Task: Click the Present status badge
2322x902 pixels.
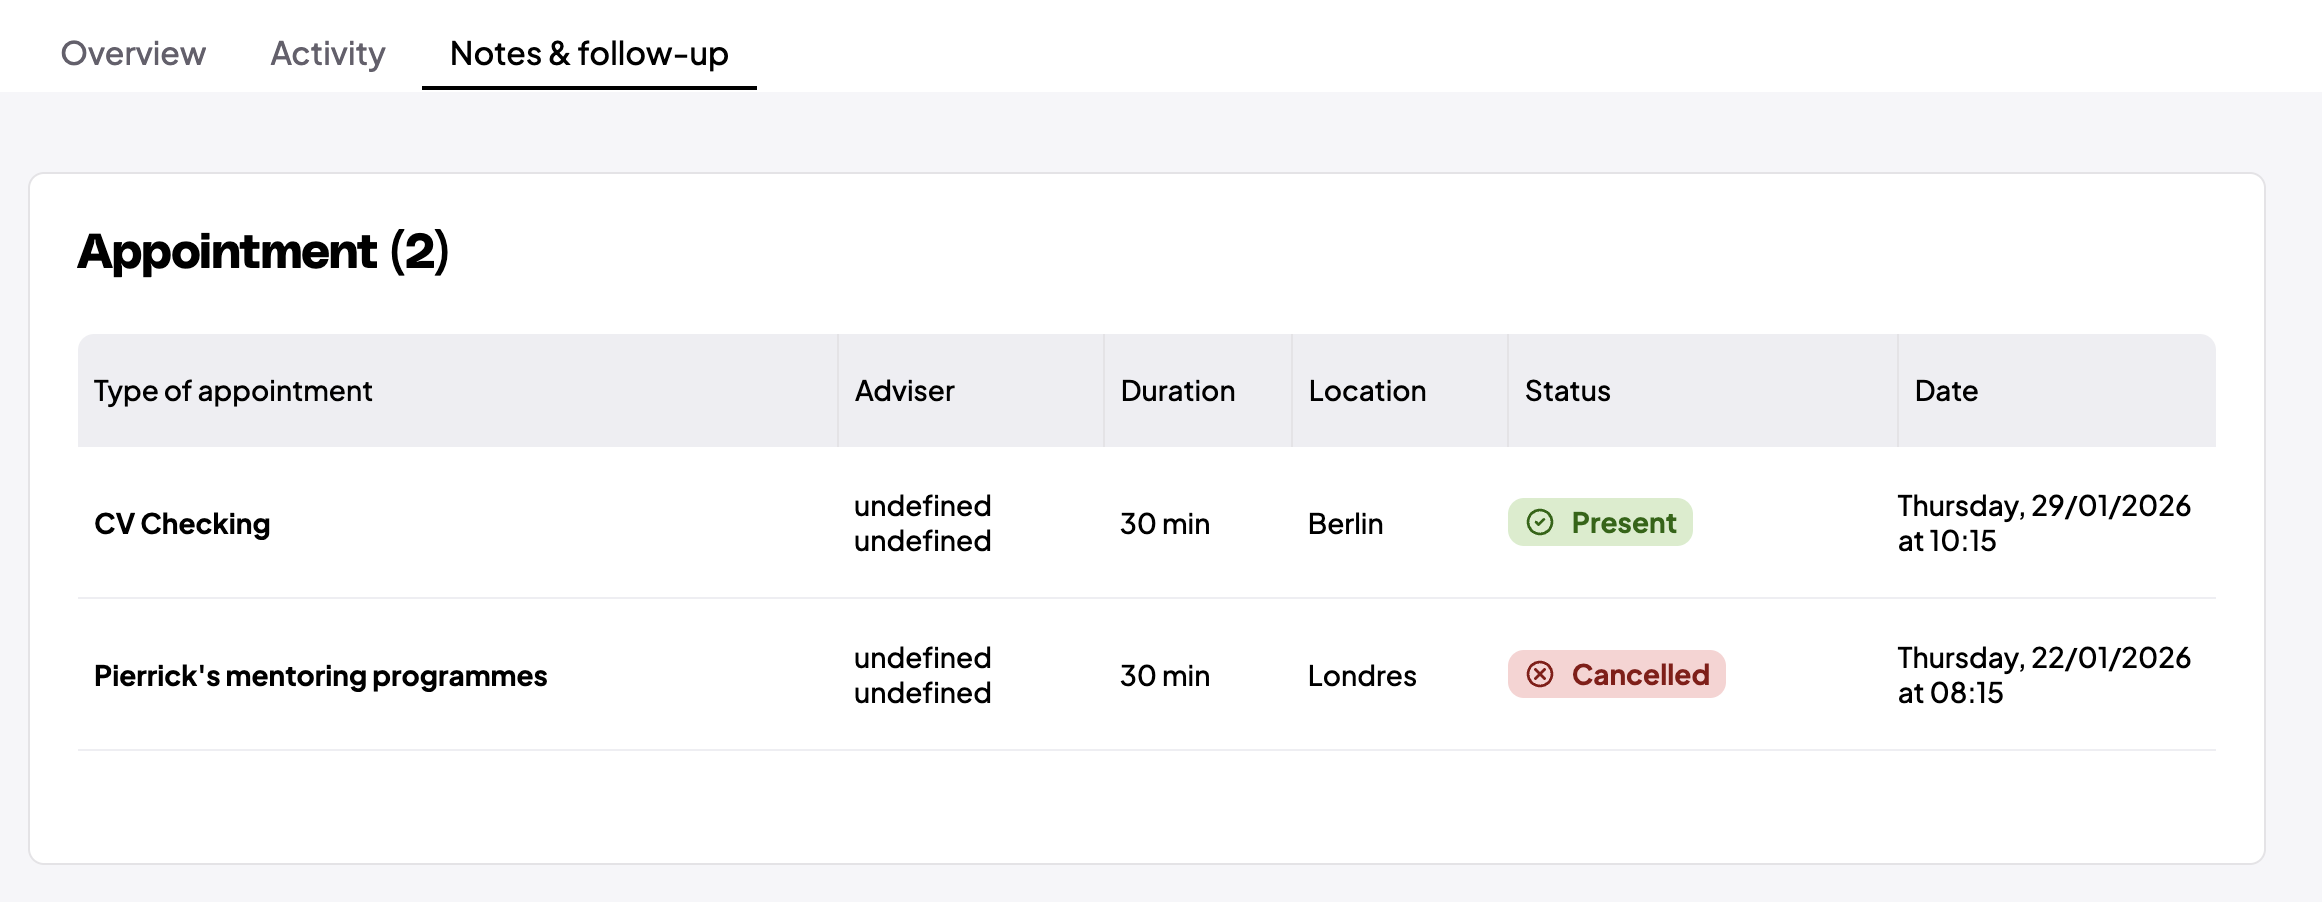Action: (x=1600, y=522)
